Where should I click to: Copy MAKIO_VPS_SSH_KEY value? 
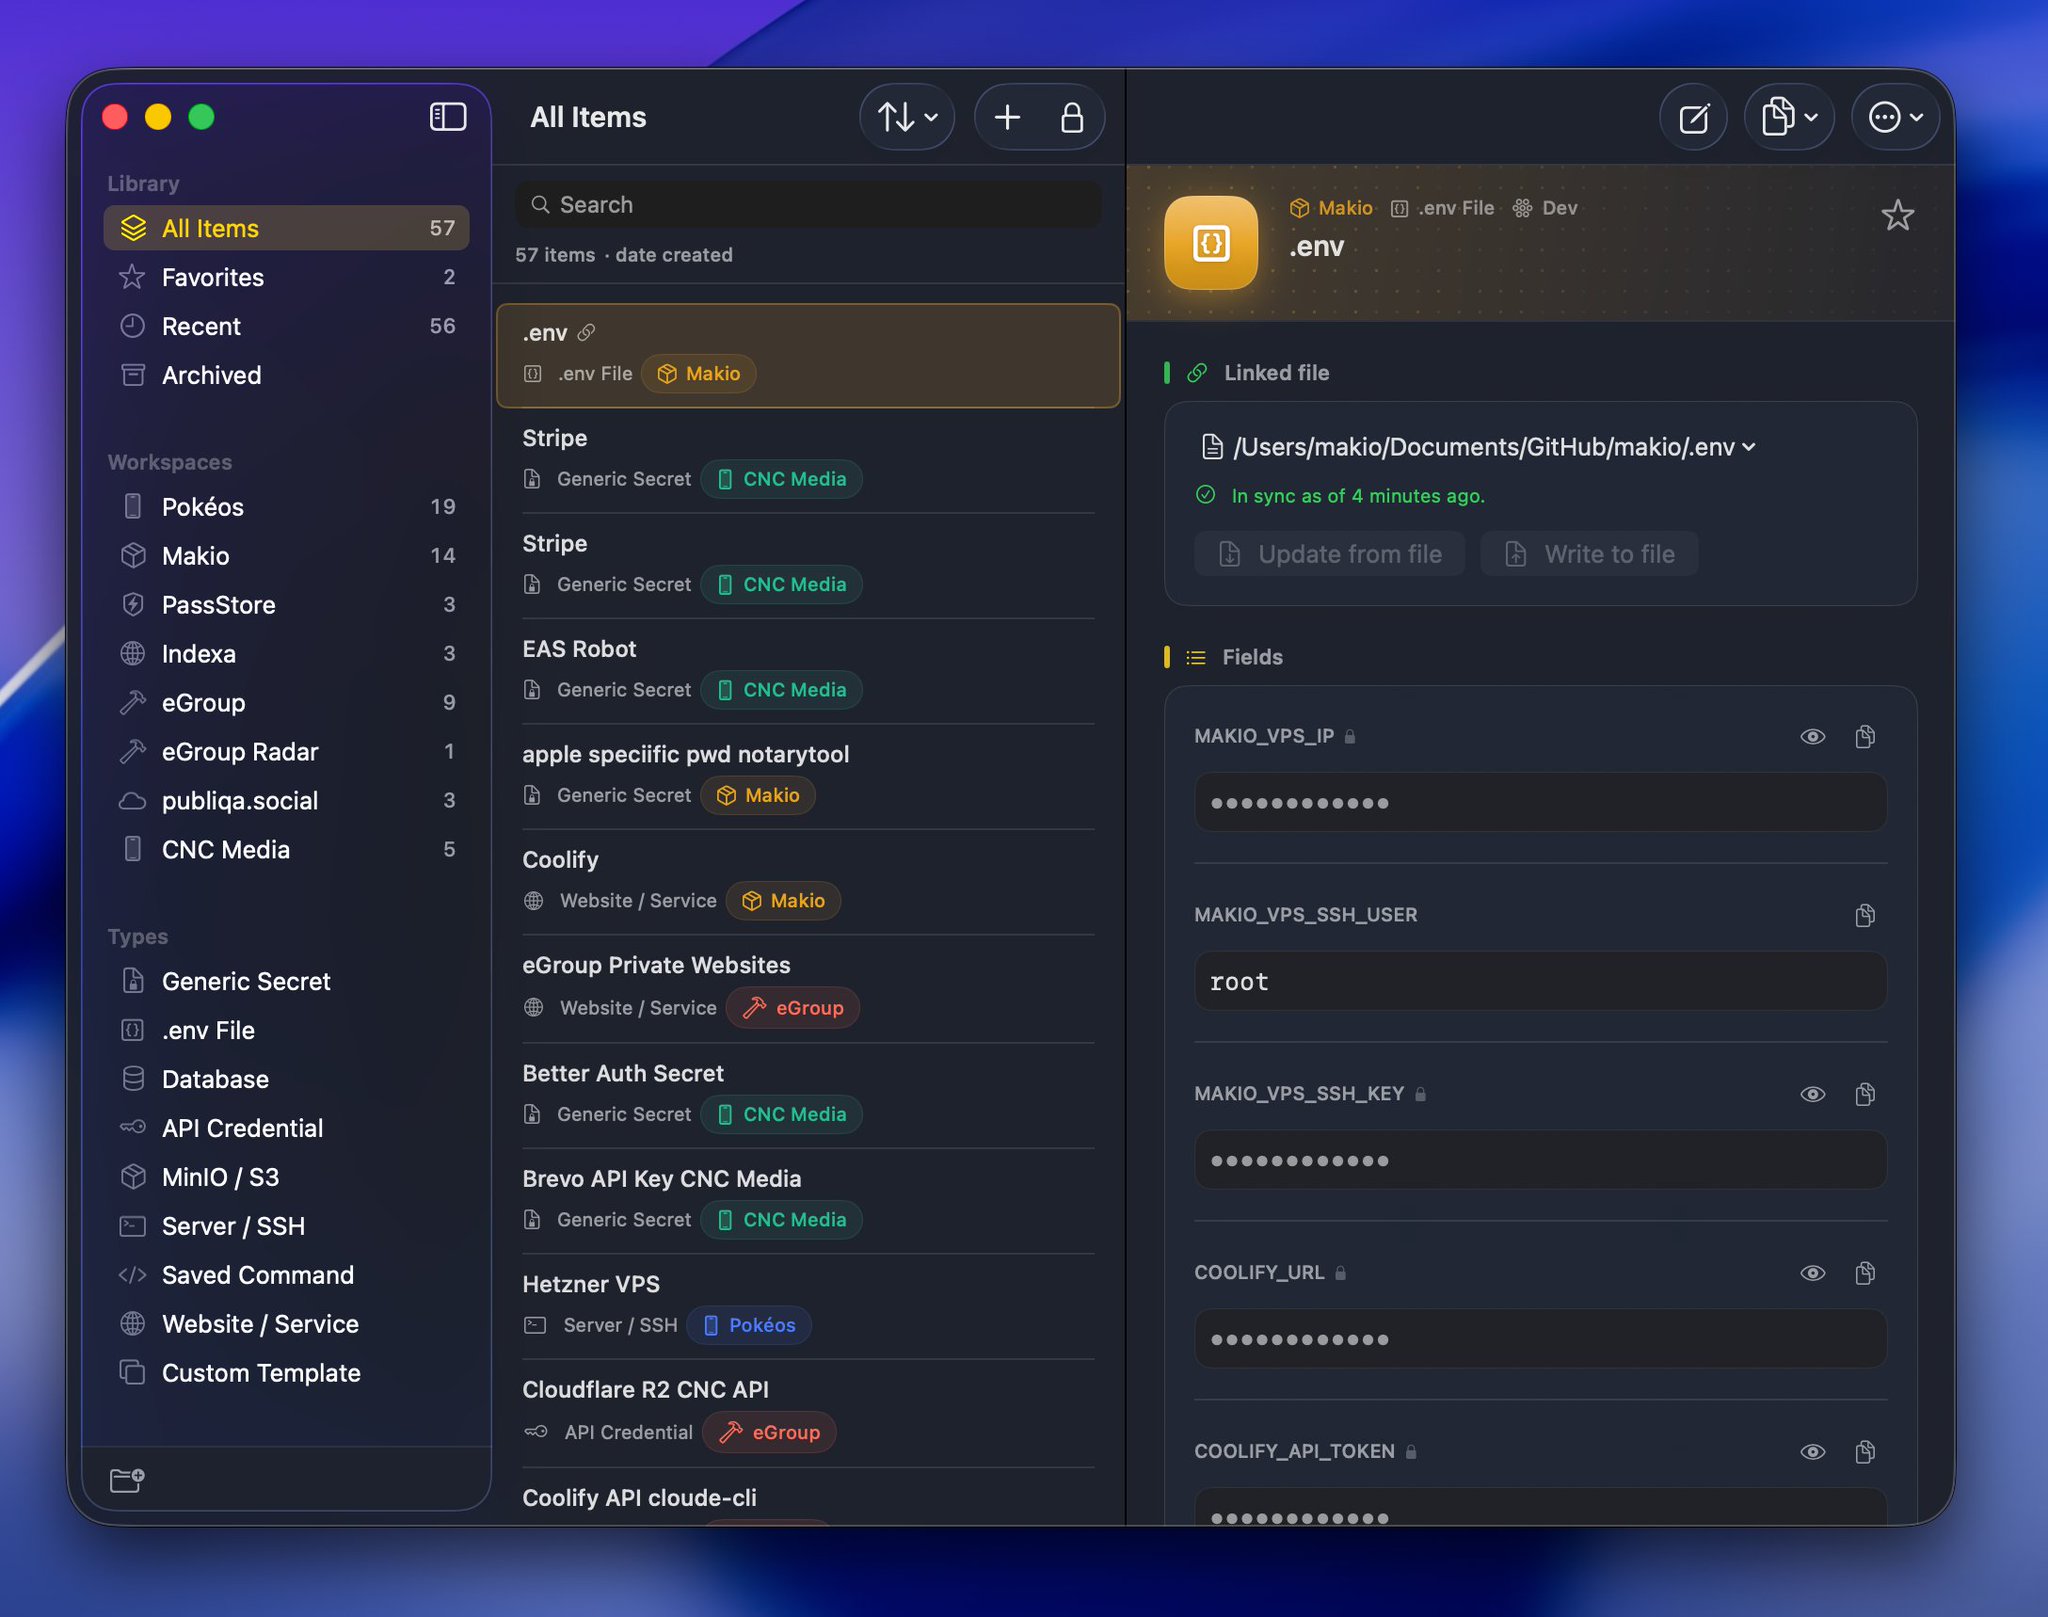[1865, 1094]
